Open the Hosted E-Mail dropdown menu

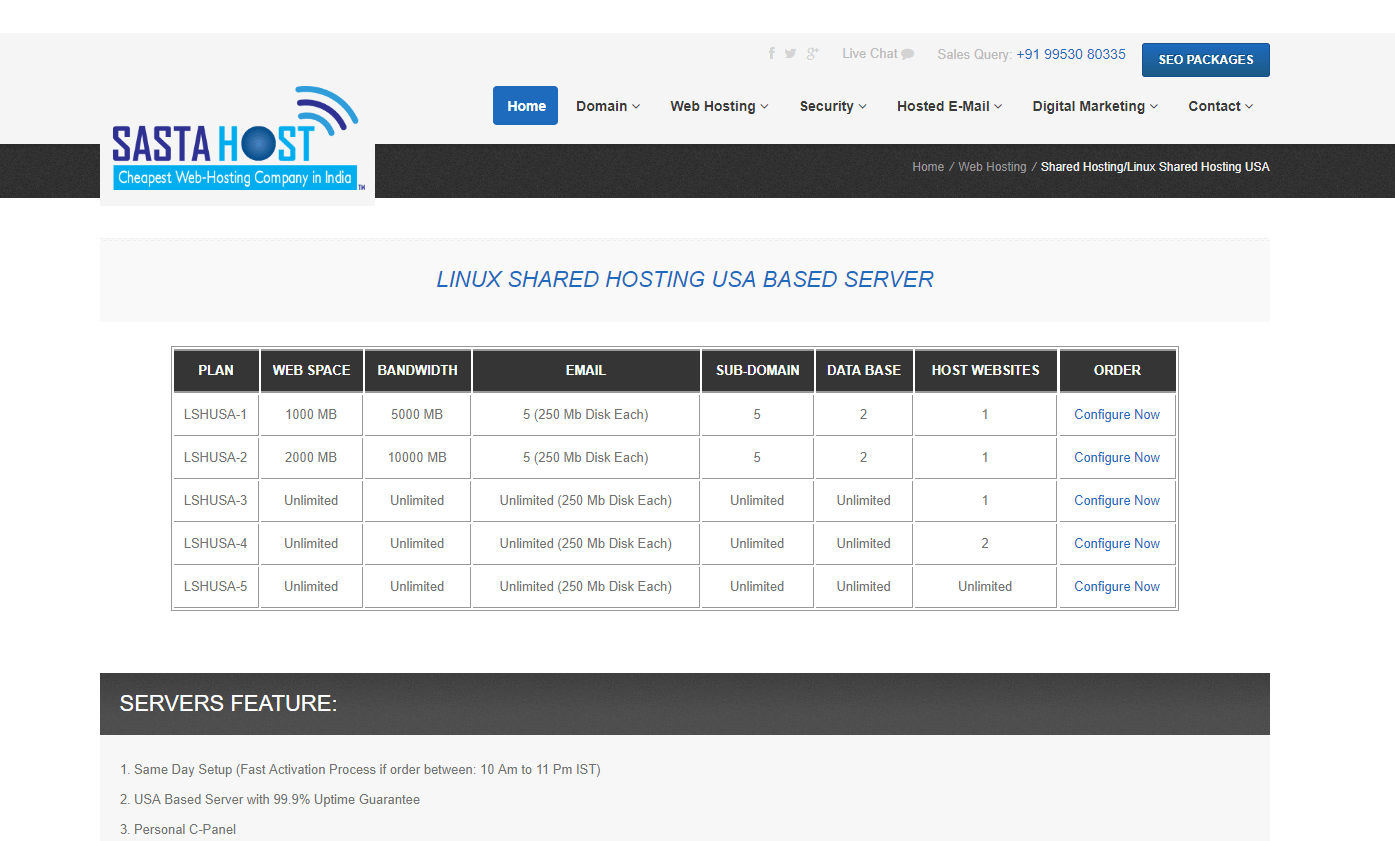950,106
